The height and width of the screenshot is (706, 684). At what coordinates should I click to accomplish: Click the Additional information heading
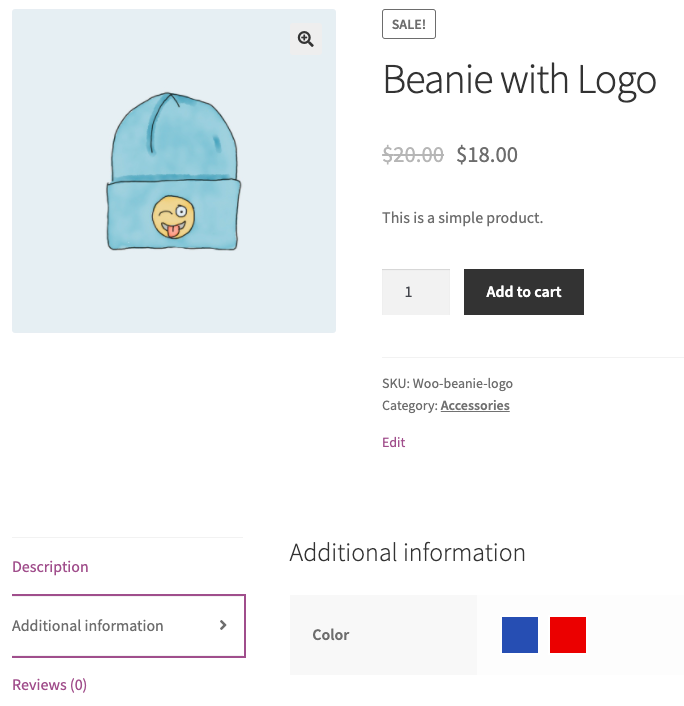pos(407,552)
